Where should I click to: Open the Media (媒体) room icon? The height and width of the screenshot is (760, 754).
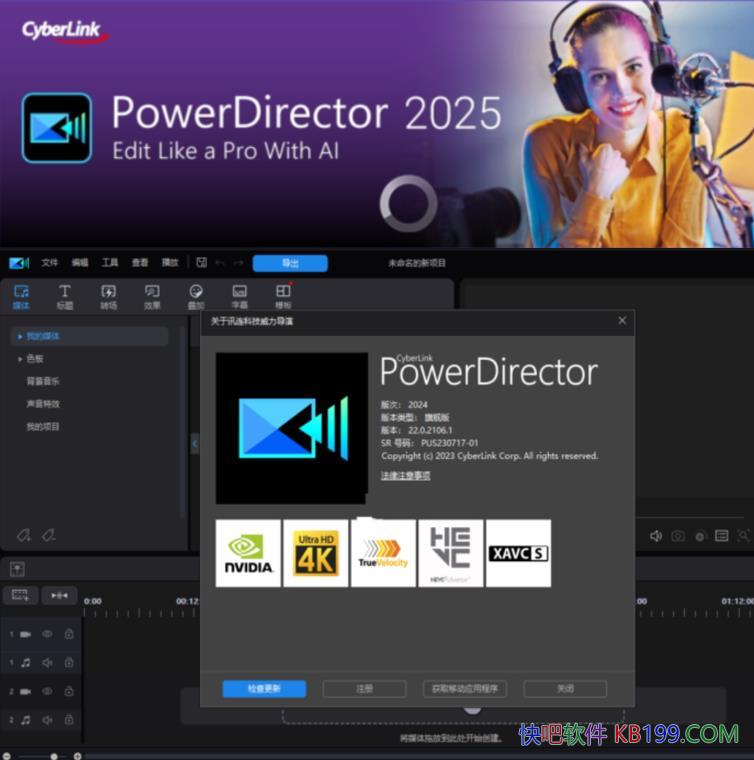pos(21,295)
